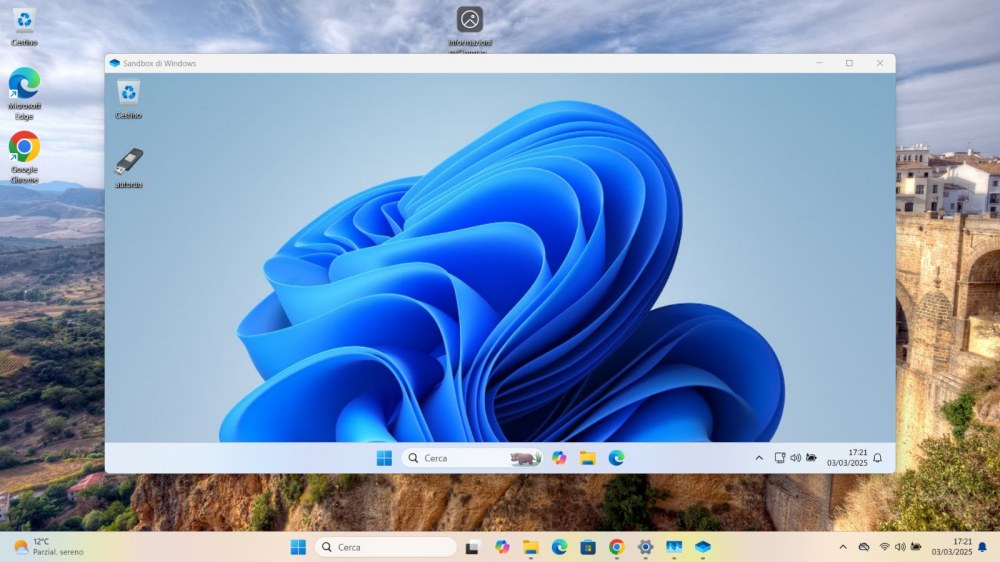Screen dimensions: 1000x562
Task: Click the speaker volume icon in the host tray
Action: click(x=901, y=547)
